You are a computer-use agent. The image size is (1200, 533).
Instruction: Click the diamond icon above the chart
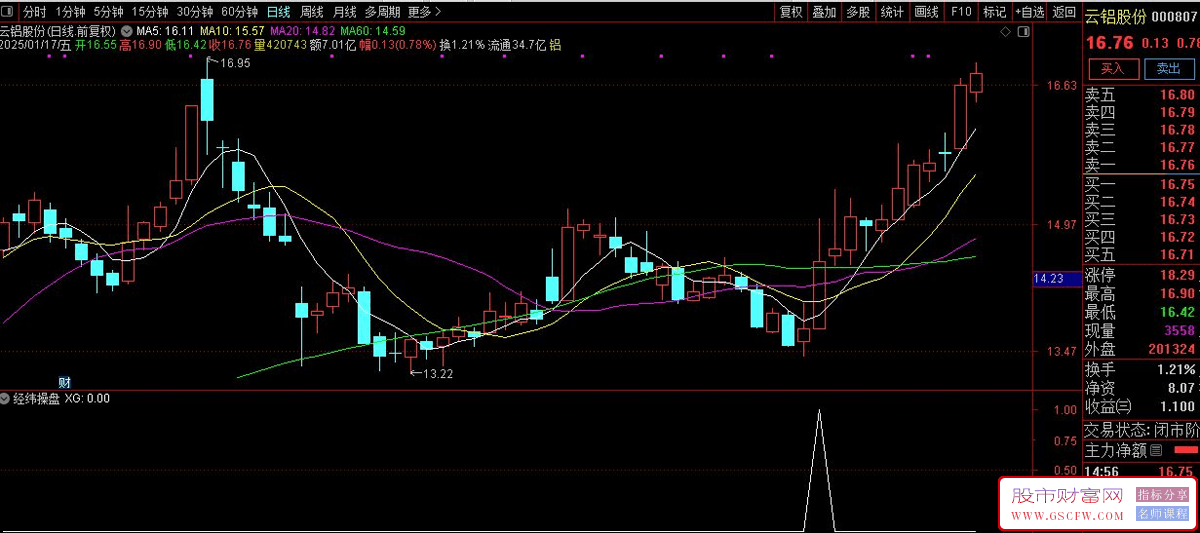coord(1005,32)
